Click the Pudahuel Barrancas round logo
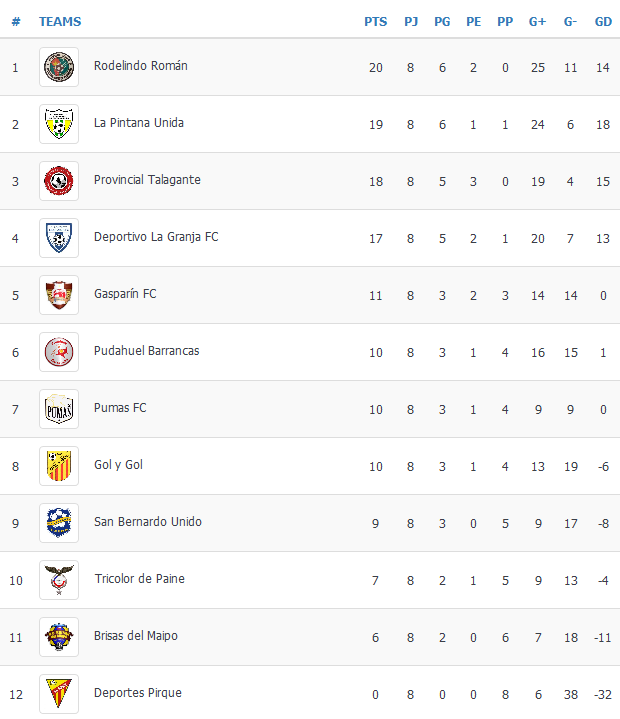The width and height of the screenshot is (620, 719). click(x=59, y=352)
